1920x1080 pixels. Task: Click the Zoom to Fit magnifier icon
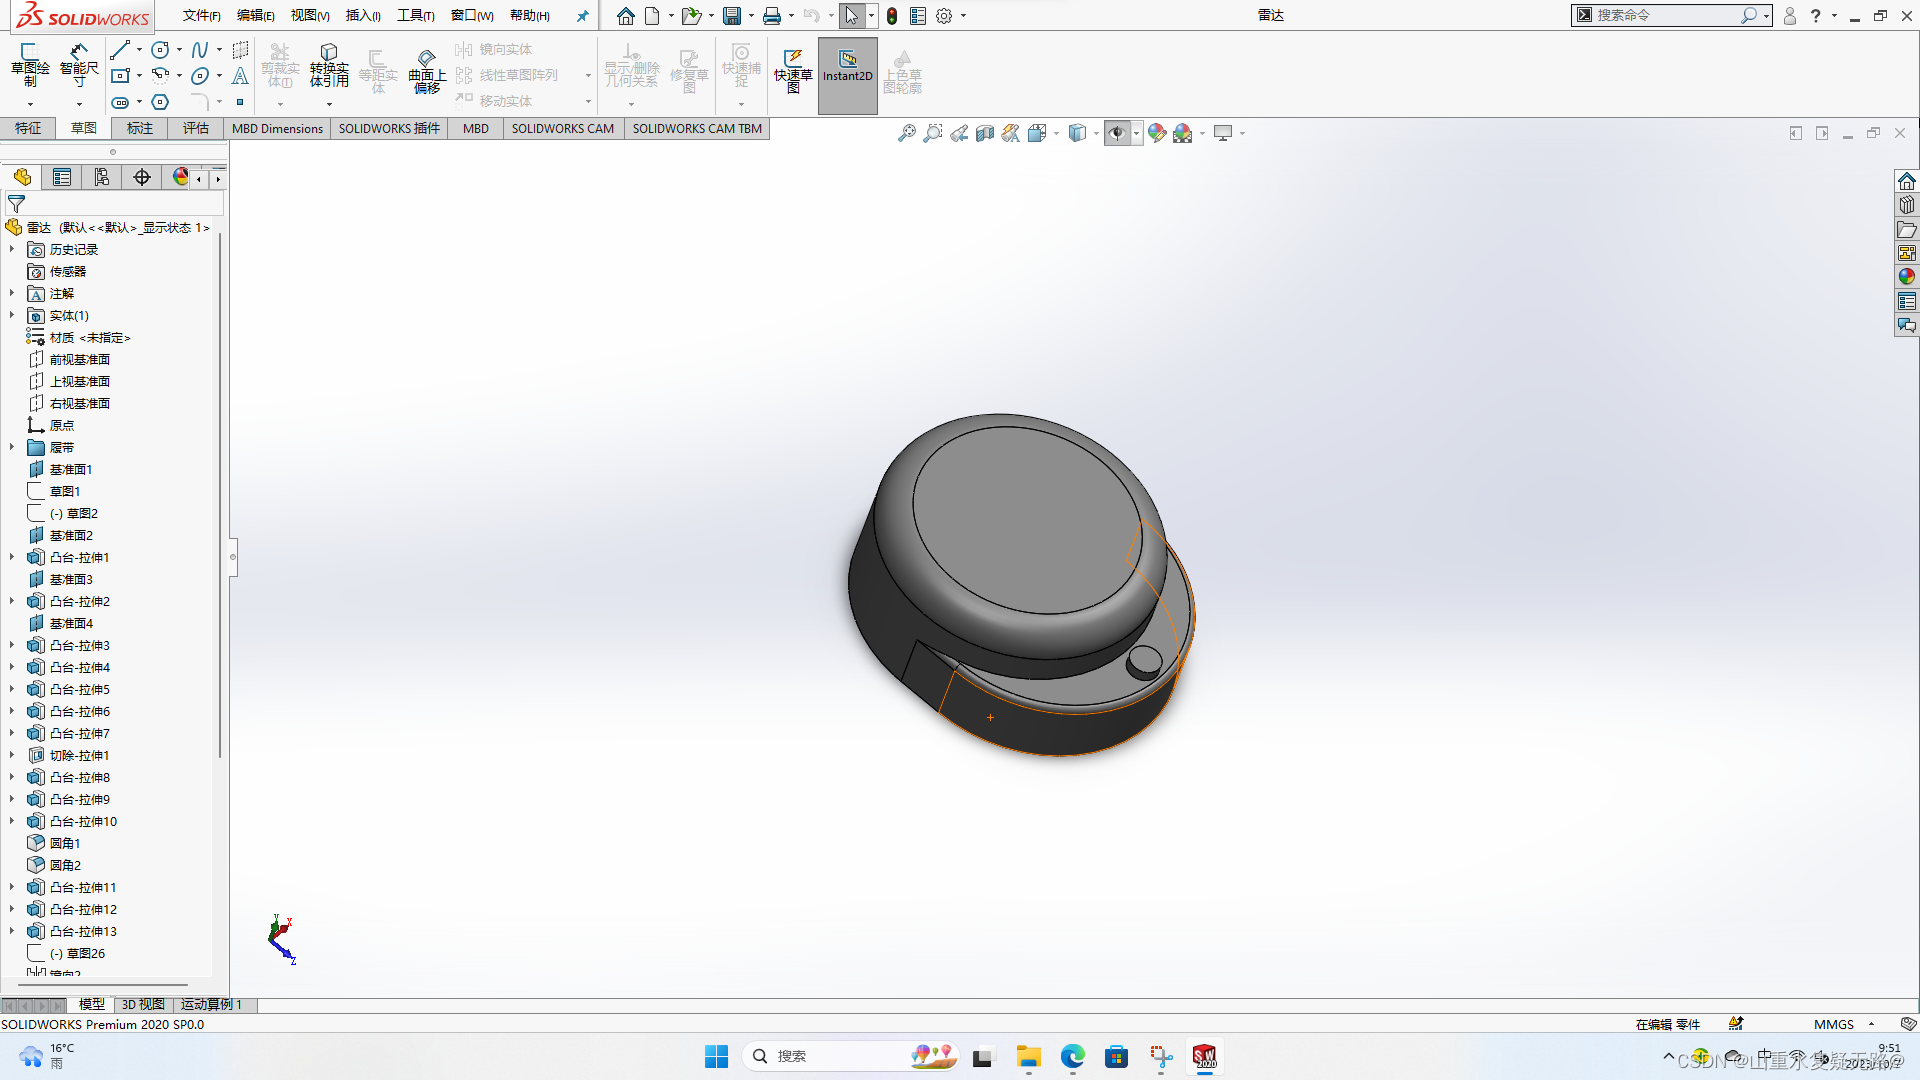(x=907, y=132)
